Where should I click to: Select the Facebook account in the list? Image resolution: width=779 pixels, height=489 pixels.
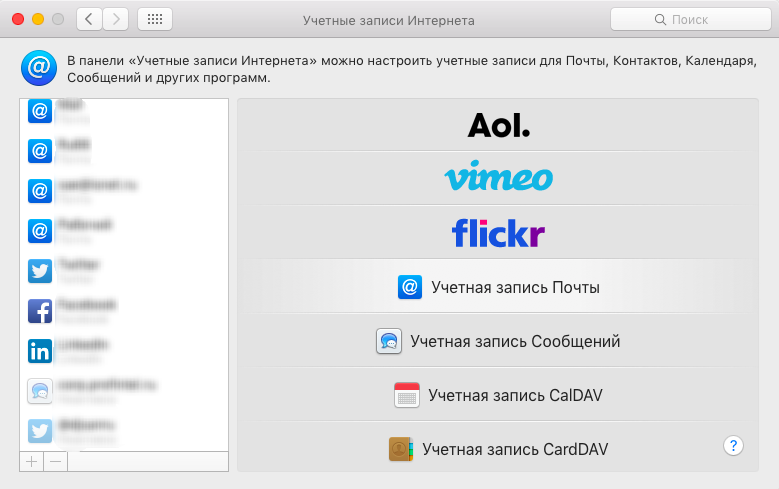pos(124,311)
